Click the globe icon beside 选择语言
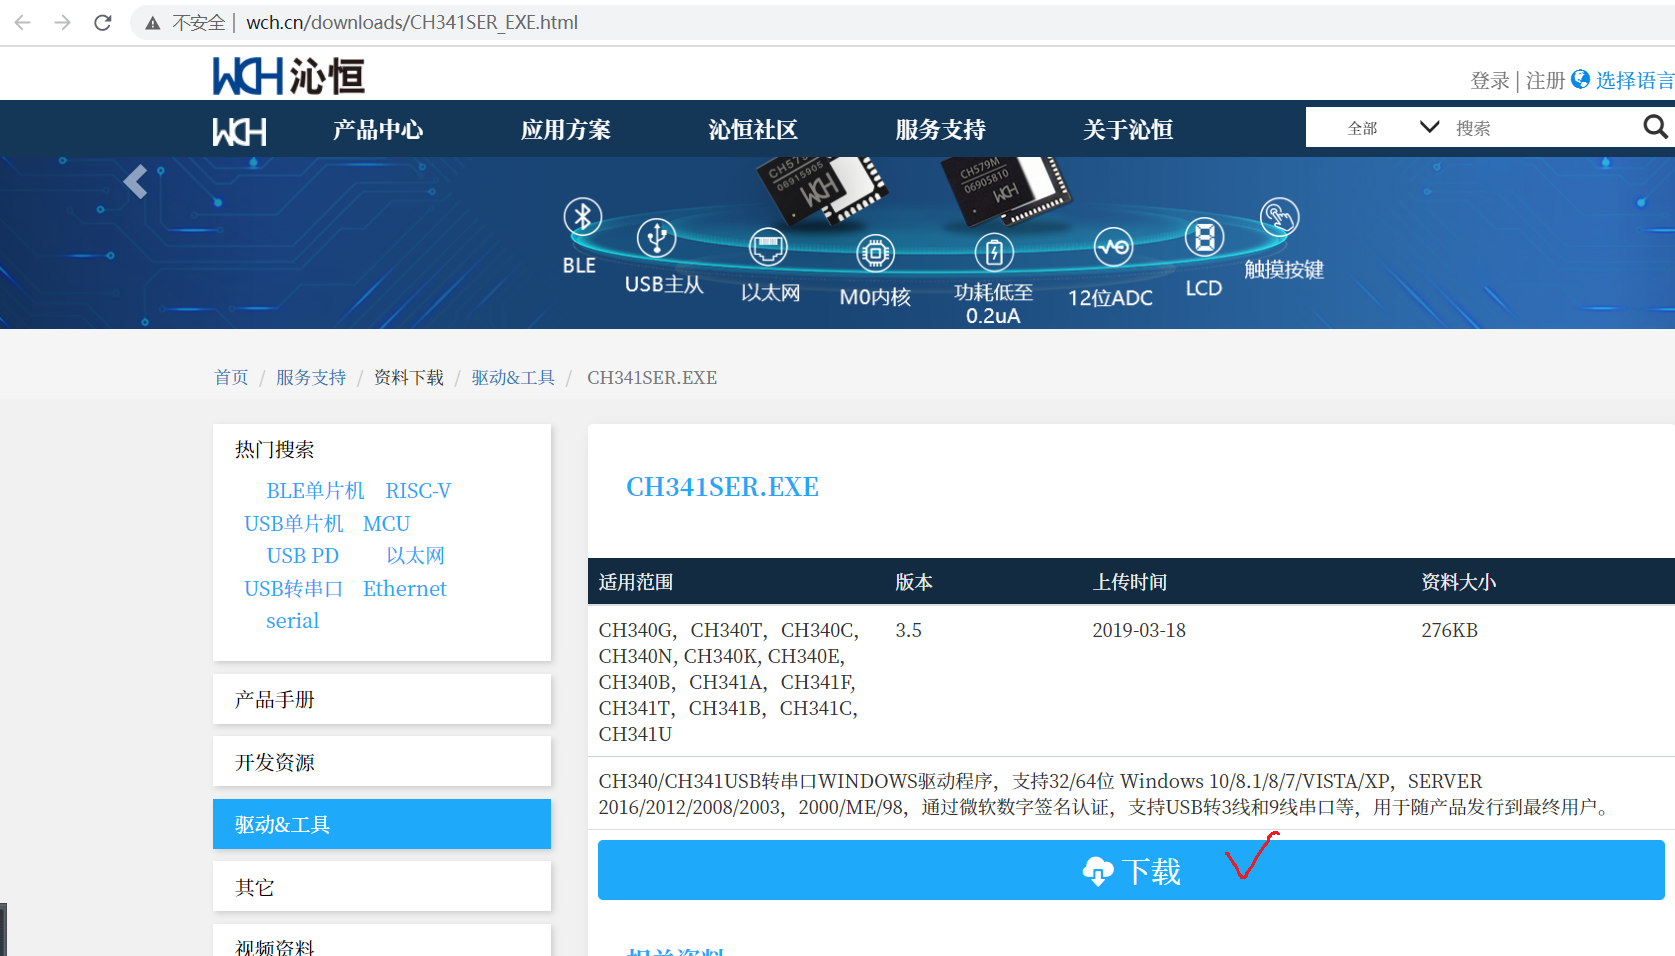Viewport: 1675px width, 956px height. point(1580,79)
